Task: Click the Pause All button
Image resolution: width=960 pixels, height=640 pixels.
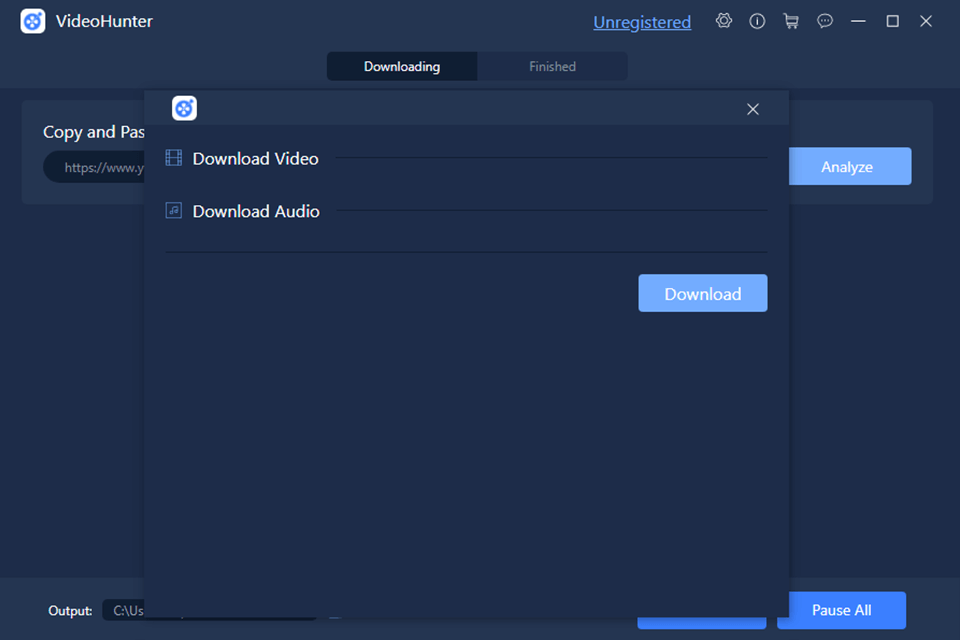Action: tap(841, 610)
